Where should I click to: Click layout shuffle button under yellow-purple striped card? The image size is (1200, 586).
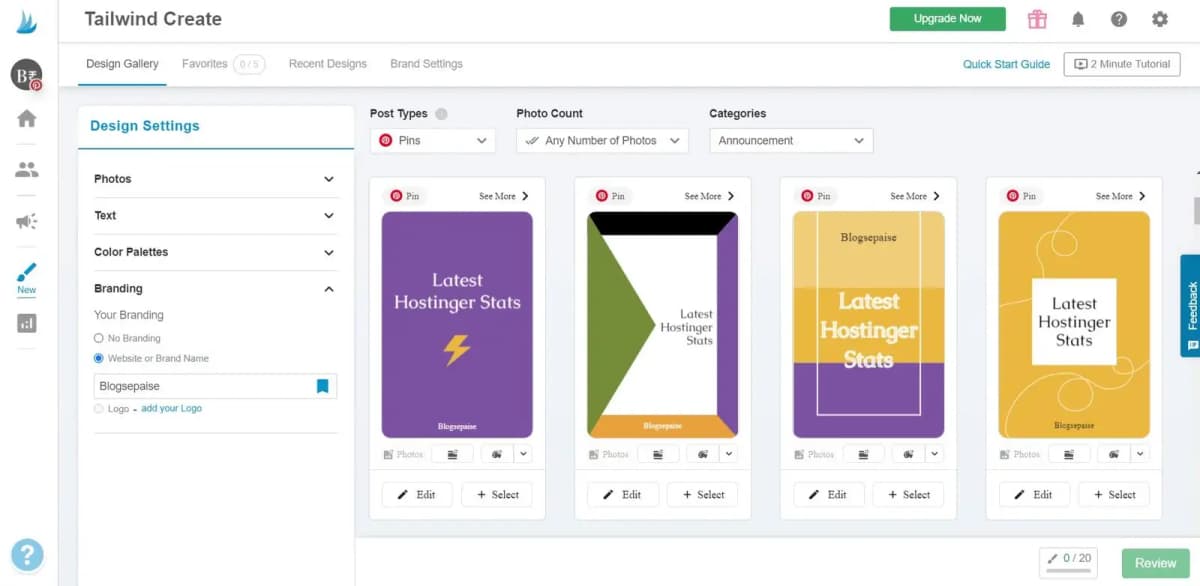(x=863, y=454)
